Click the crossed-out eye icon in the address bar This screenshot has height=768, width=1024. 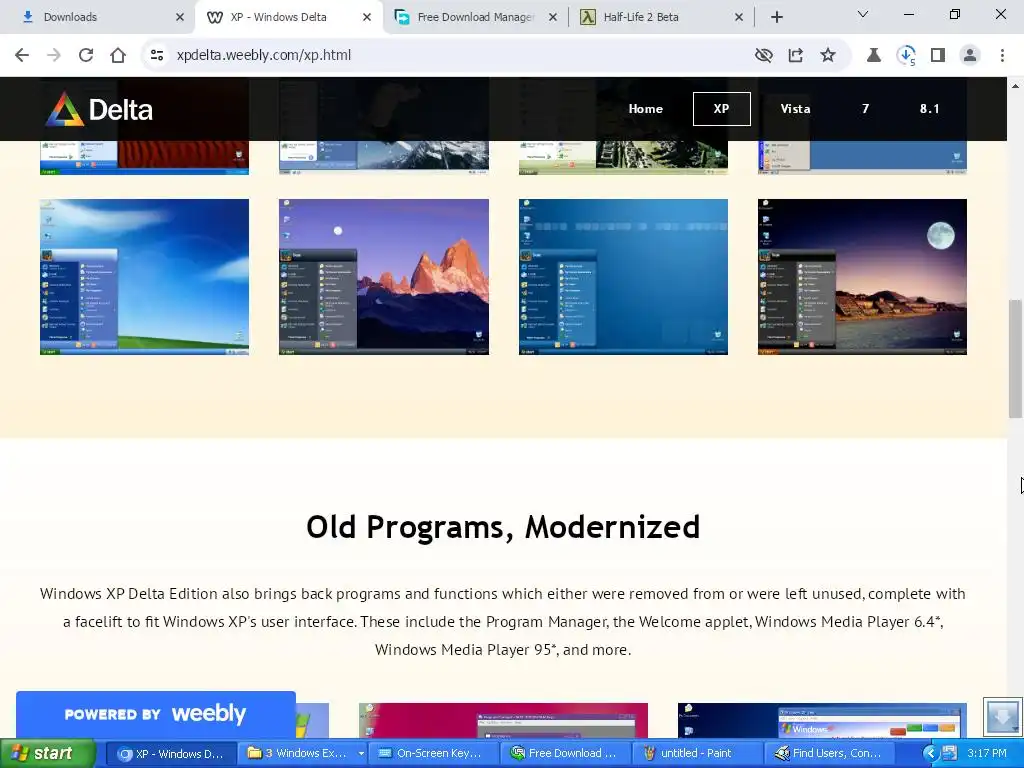[763, 55]
